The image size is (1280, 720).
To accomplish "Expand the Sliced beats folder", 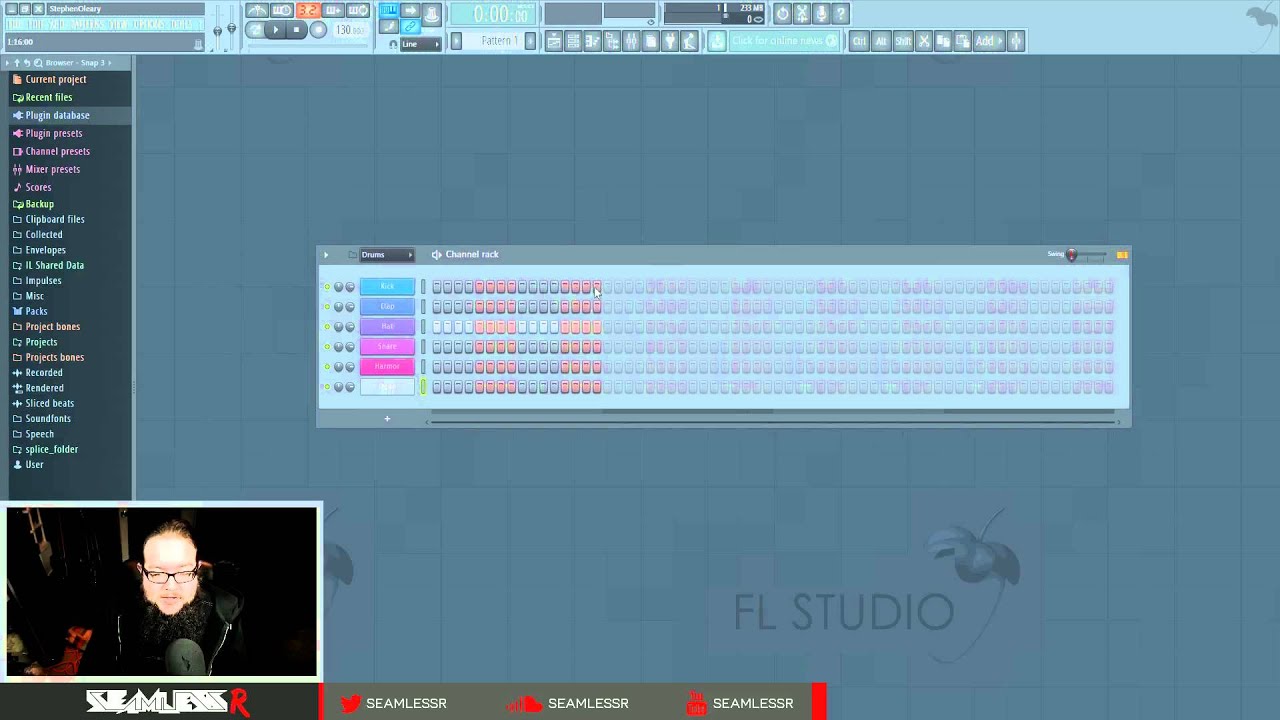I will point(49,403).
